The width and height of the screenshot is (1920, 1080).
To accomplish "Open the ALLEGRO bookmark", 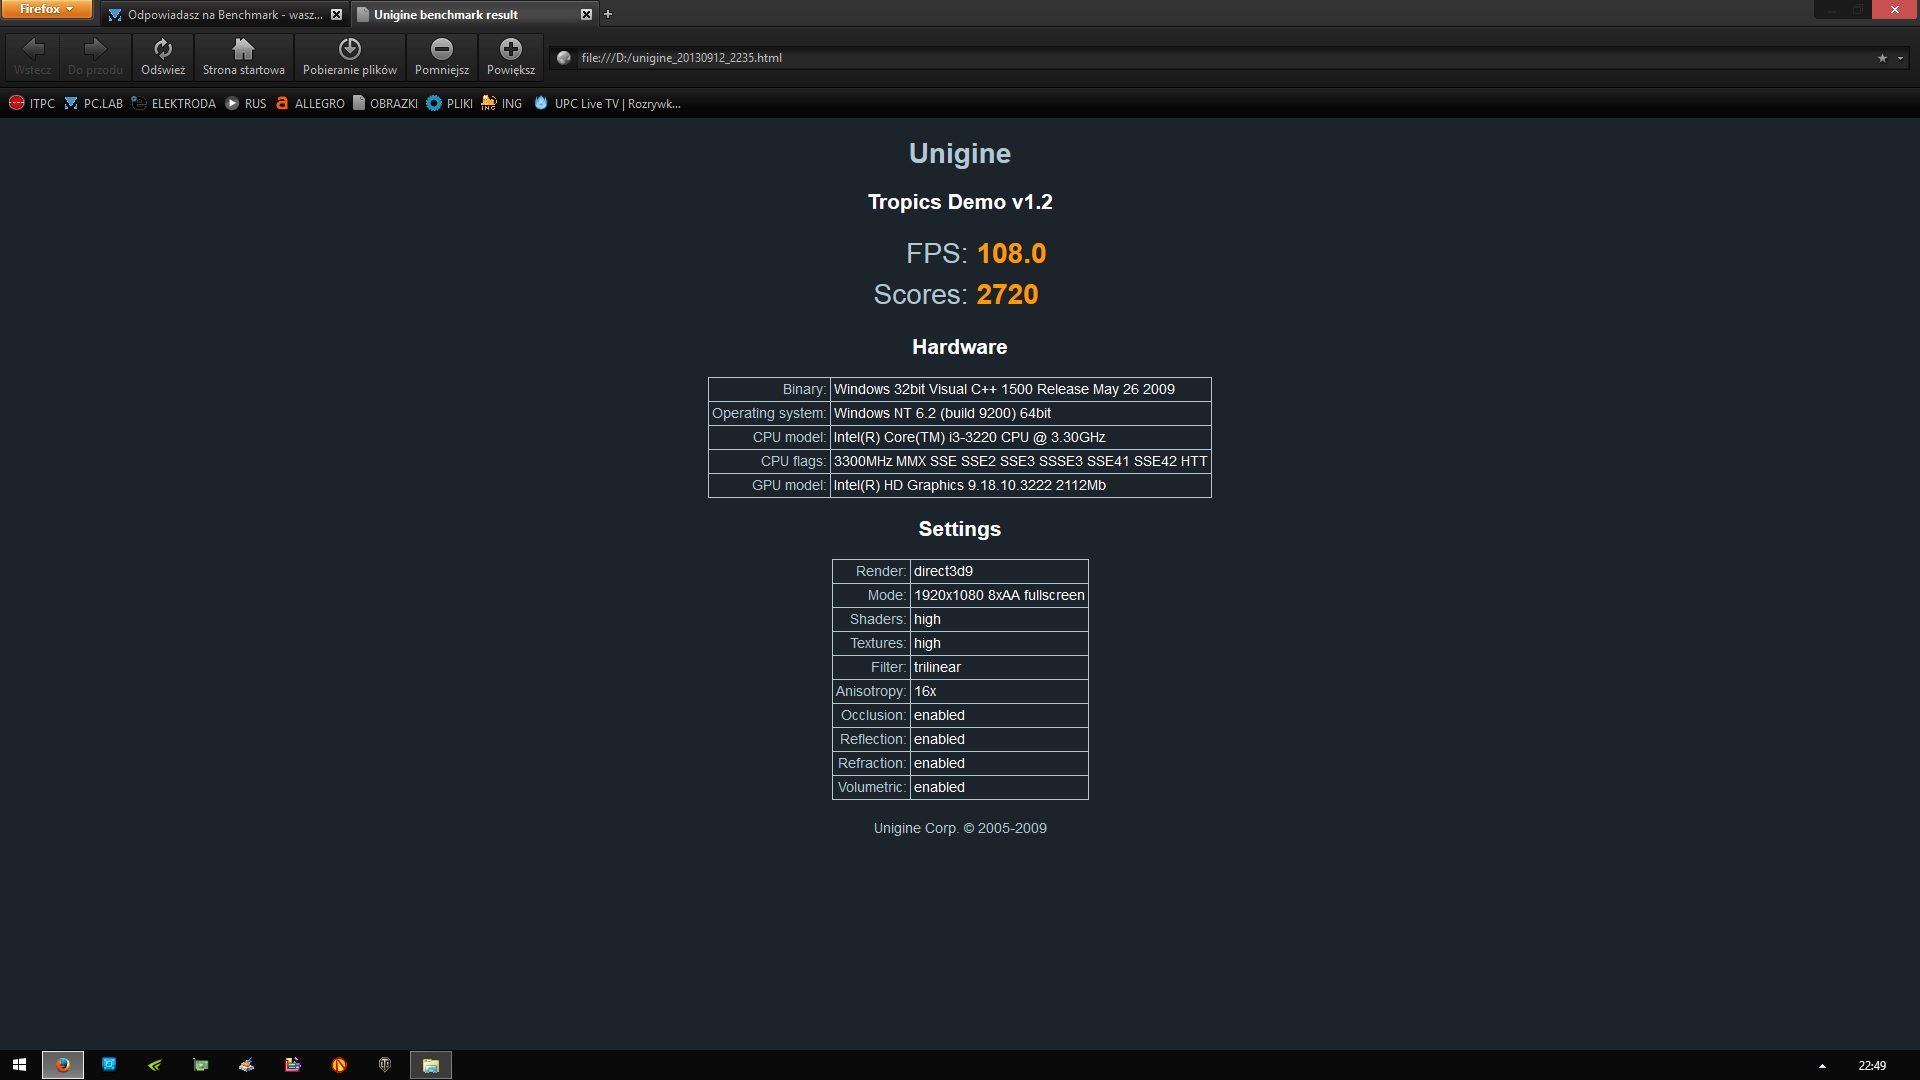I will [310, 103].
